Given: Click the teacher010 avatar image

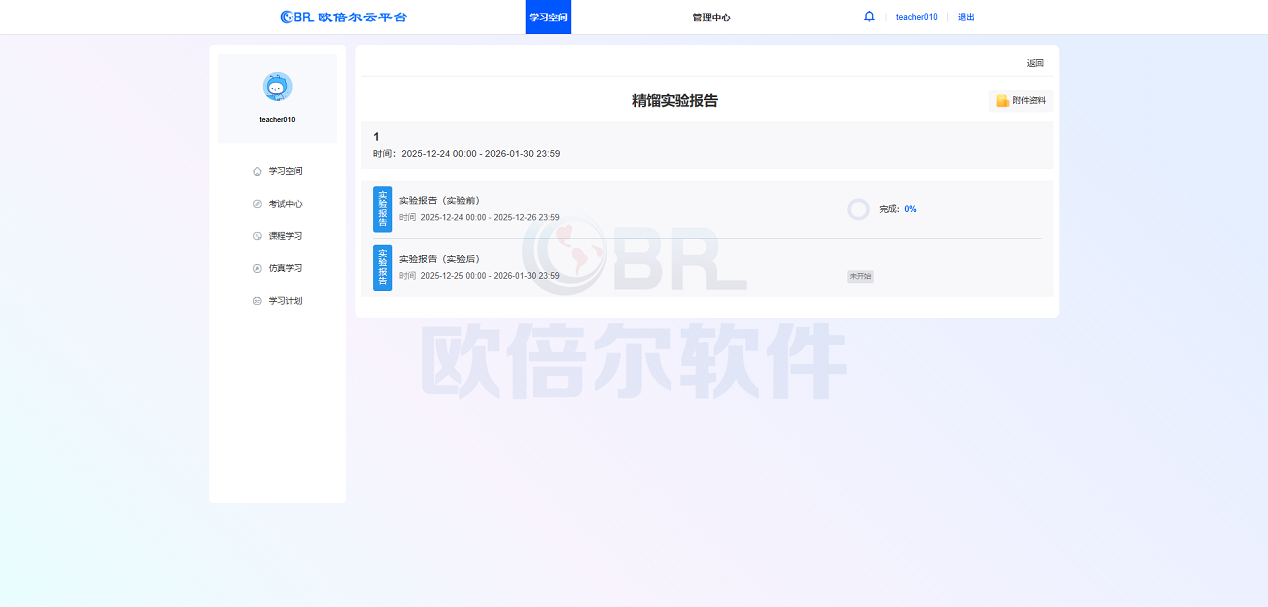Looking at the screenshot, I should point(277,87).
